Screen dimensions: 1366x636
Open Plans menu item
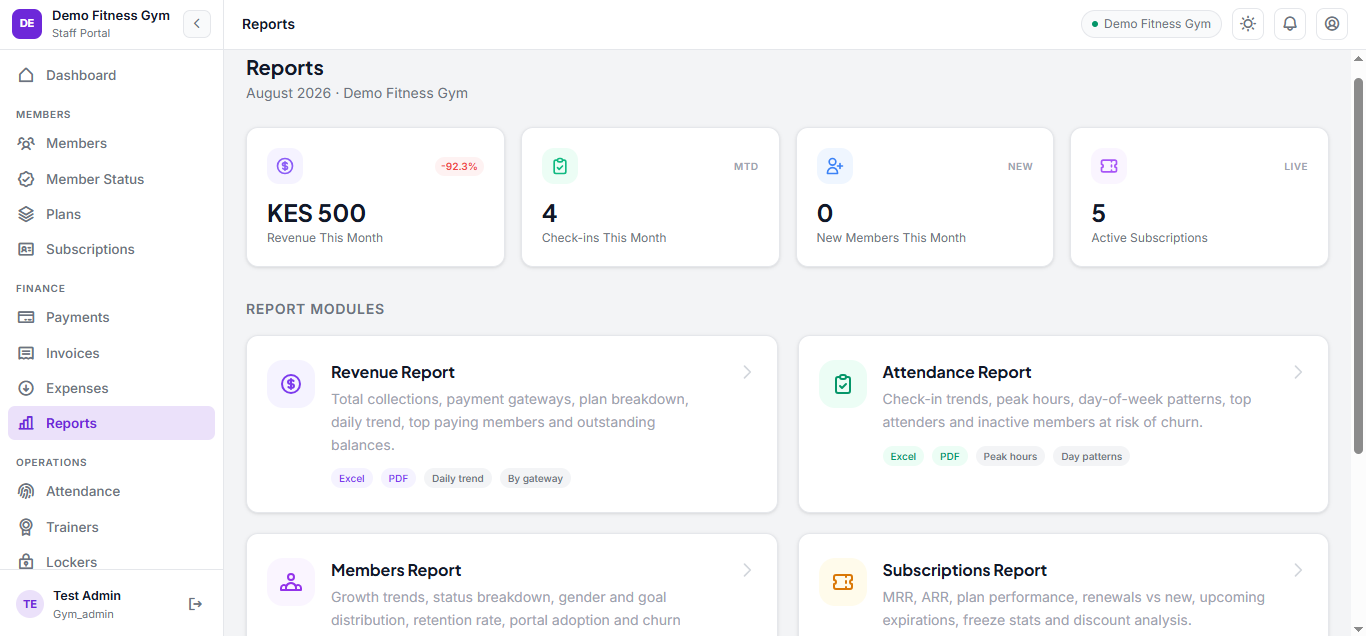111,214
